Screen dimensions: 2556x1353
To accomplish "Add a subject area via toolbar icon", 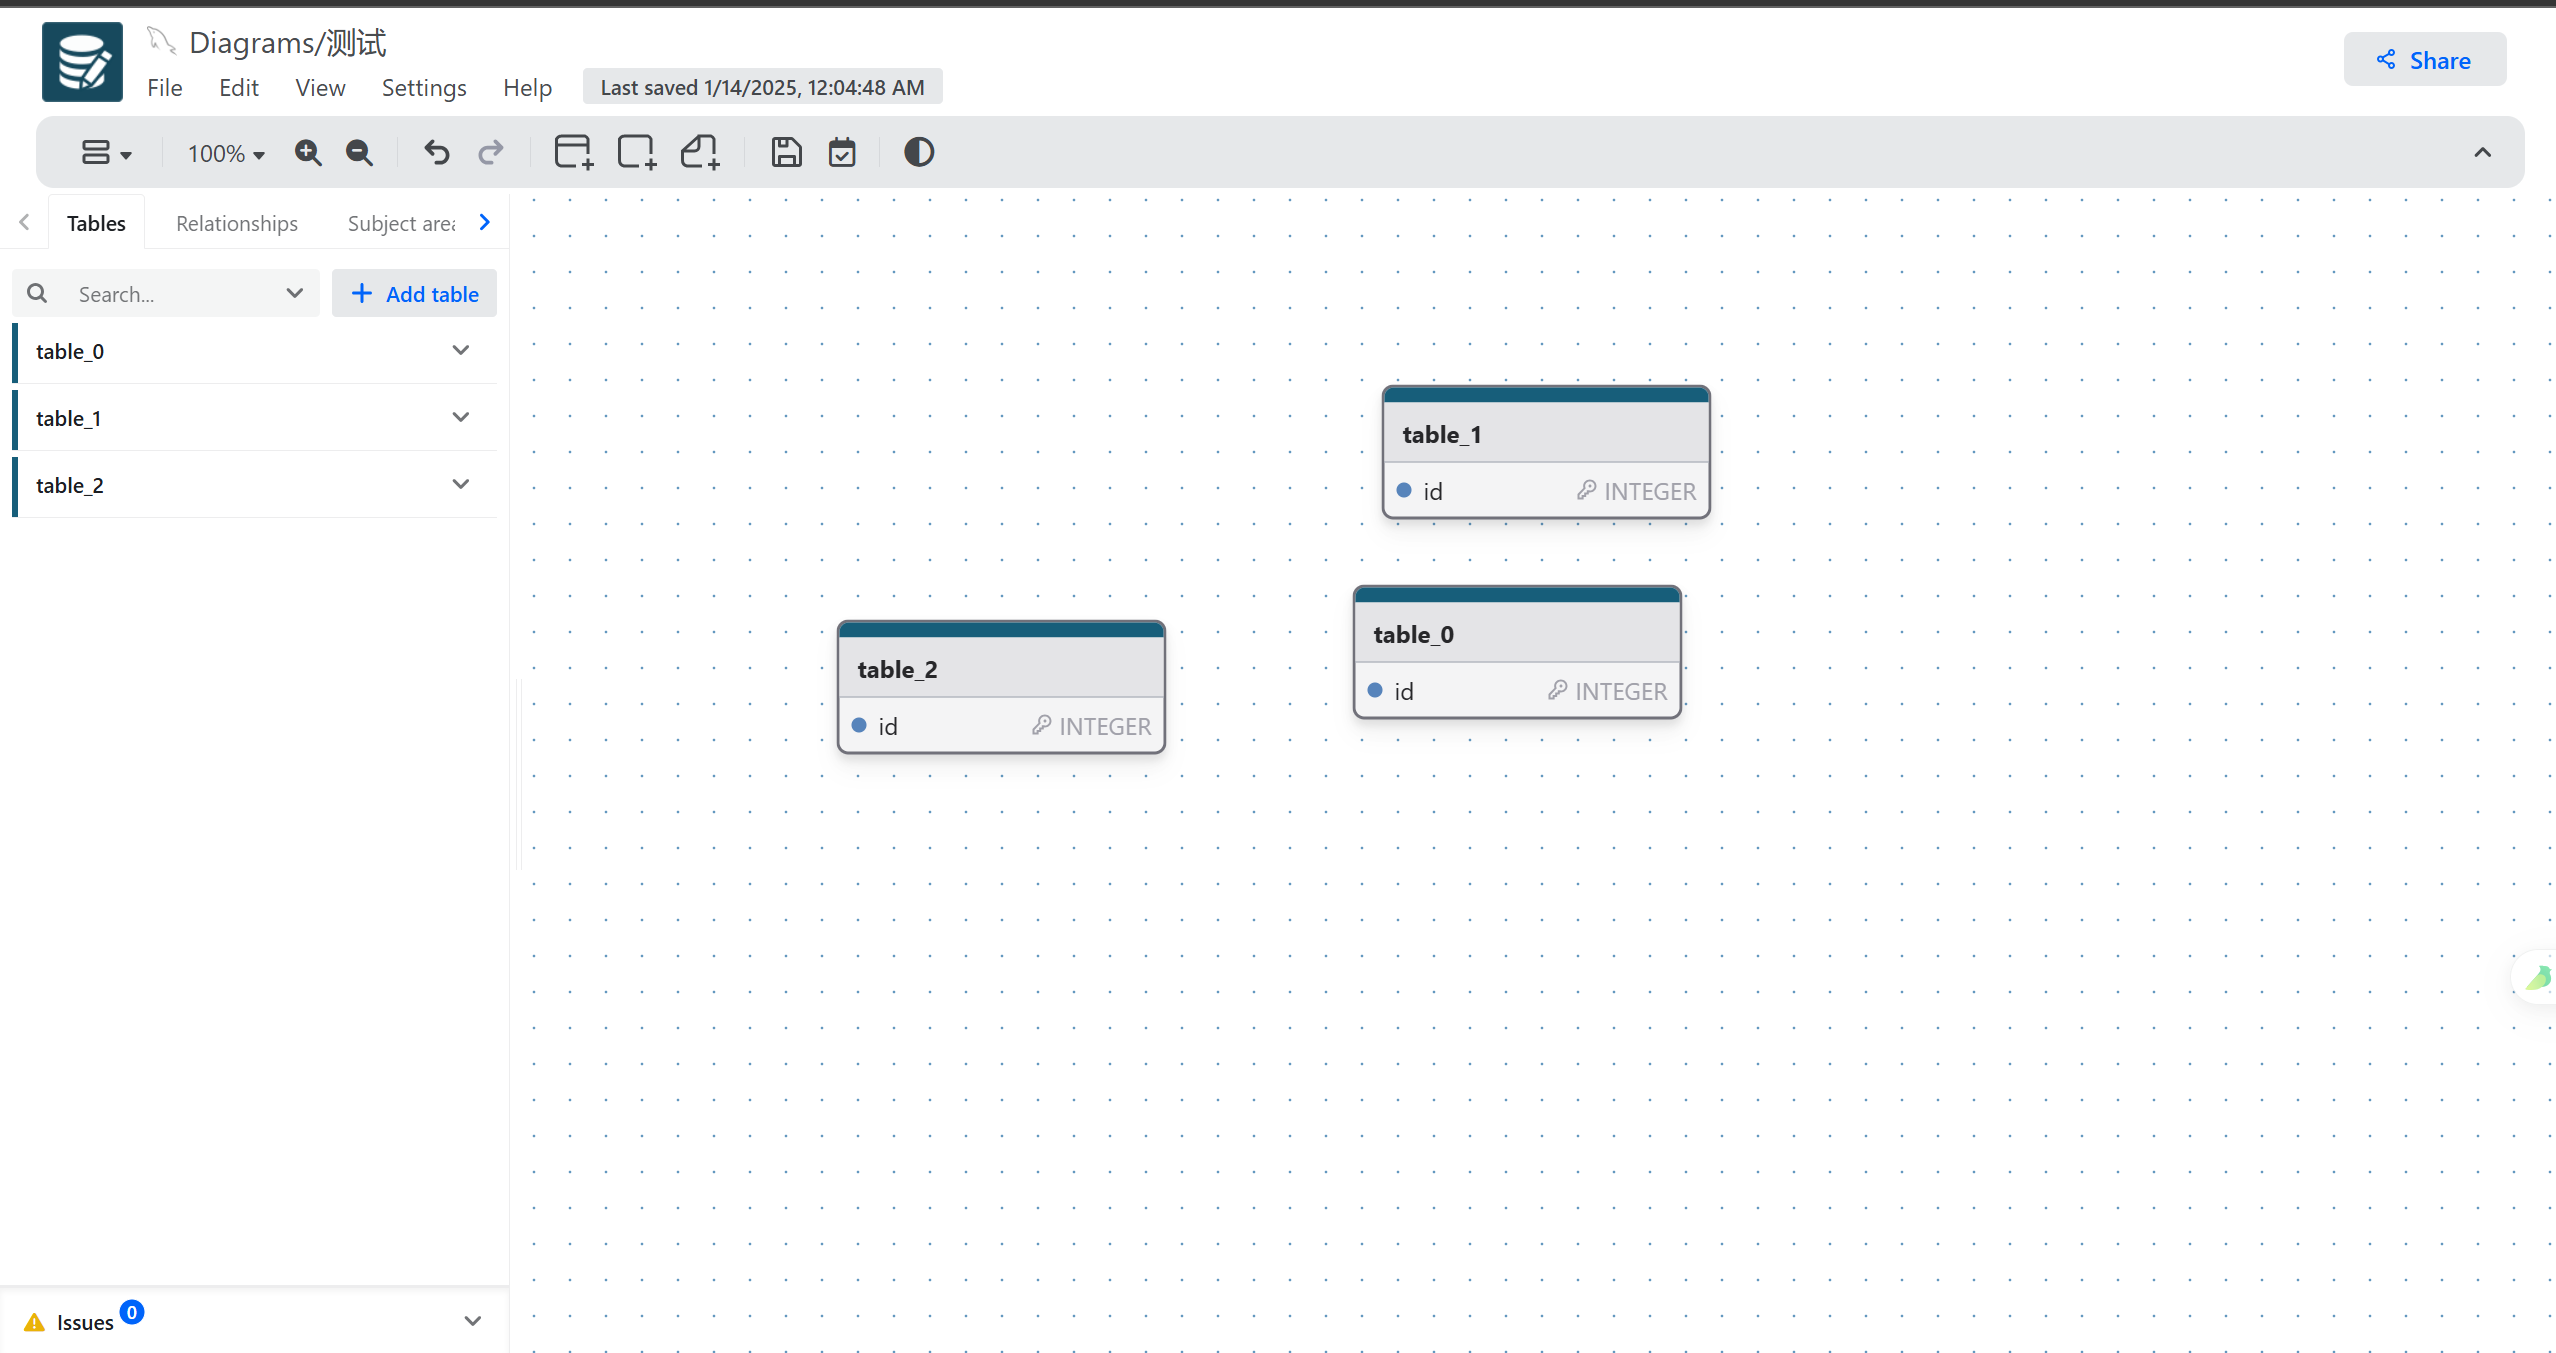I will [x=636, y=152].
